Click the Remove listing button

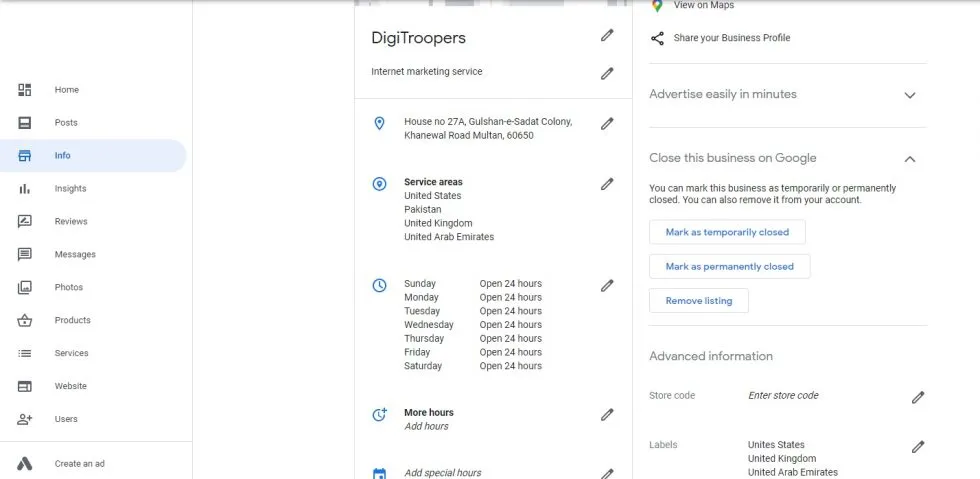(699, 301)
